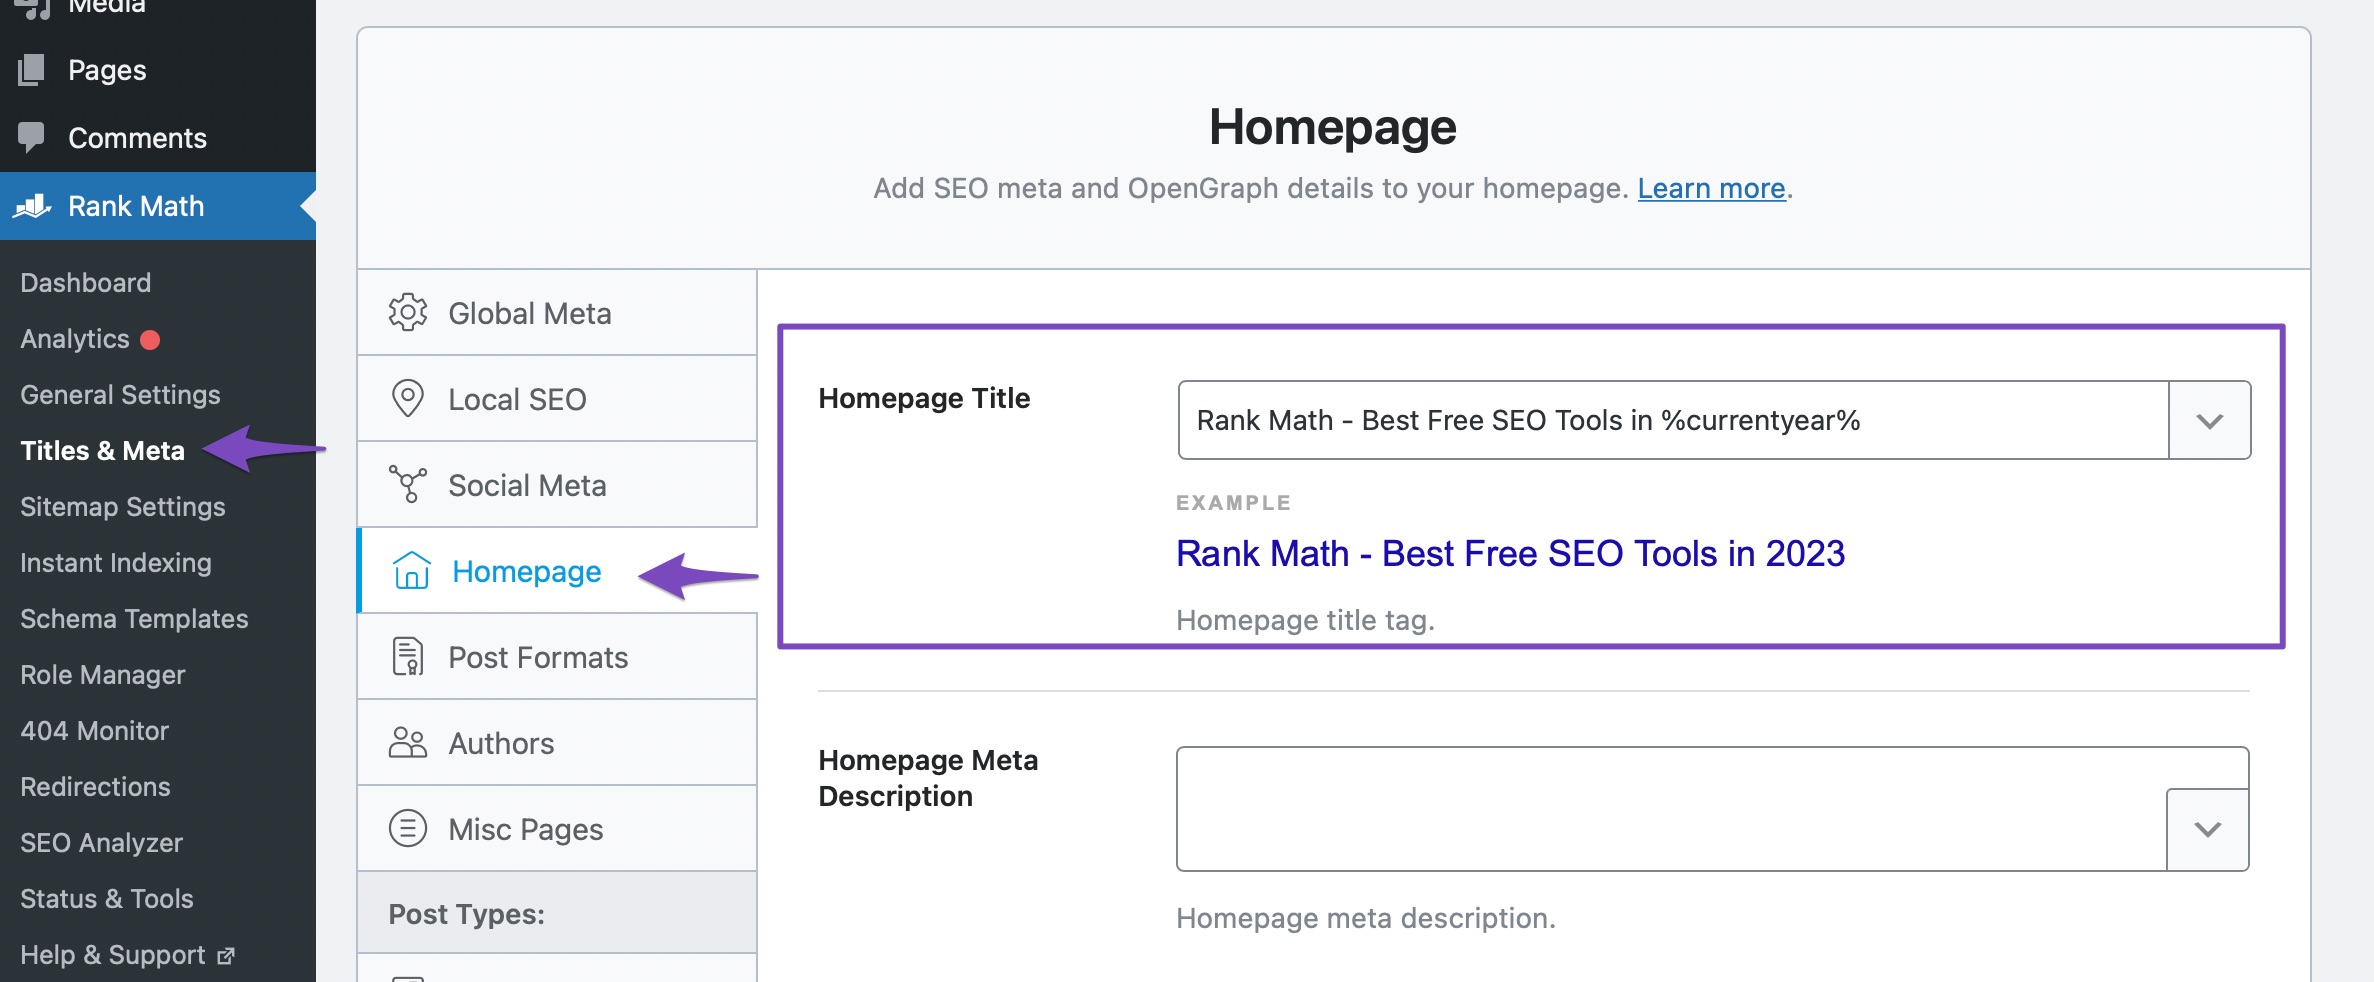The image size is (2374, 982).
Task: Click the Help & Support external link icon
Action: (226, 956)
